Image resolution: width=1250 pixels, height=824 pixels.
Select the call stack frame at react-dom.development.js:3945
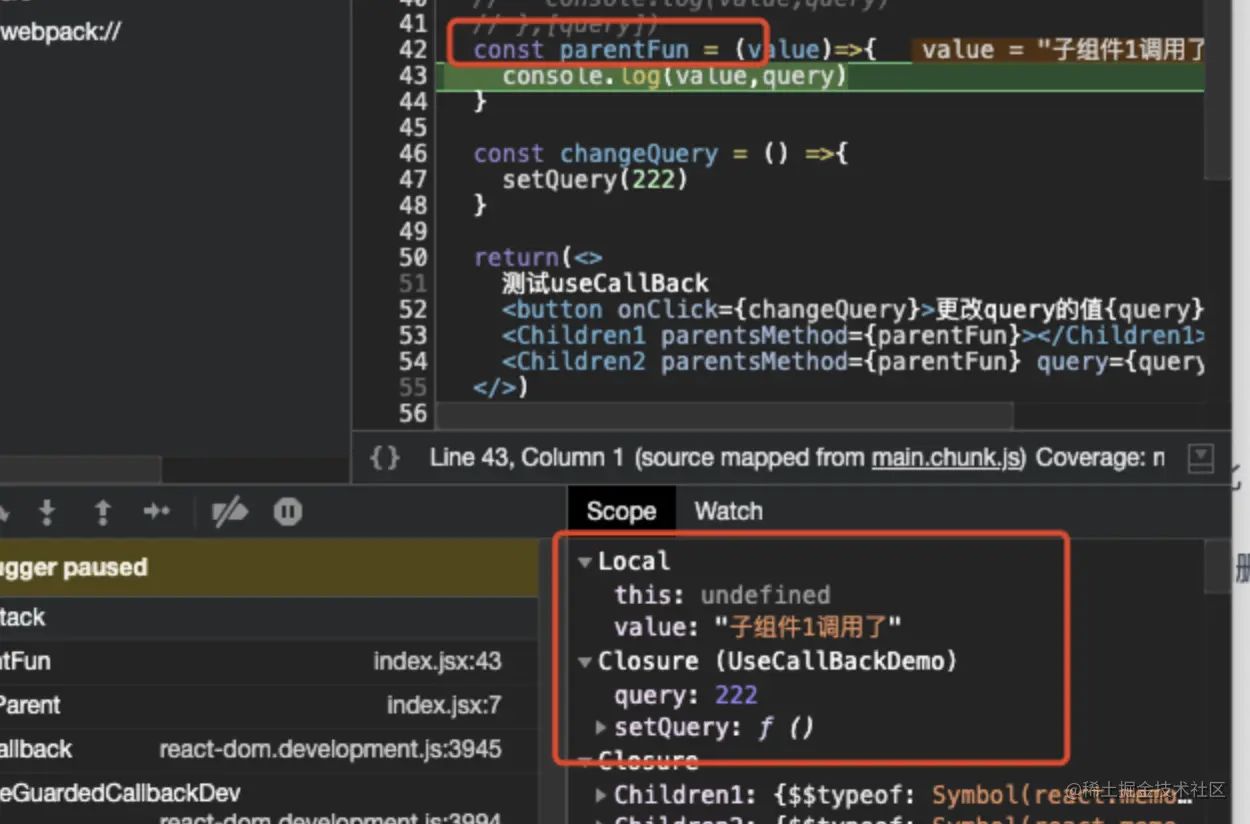pos(269,749)
